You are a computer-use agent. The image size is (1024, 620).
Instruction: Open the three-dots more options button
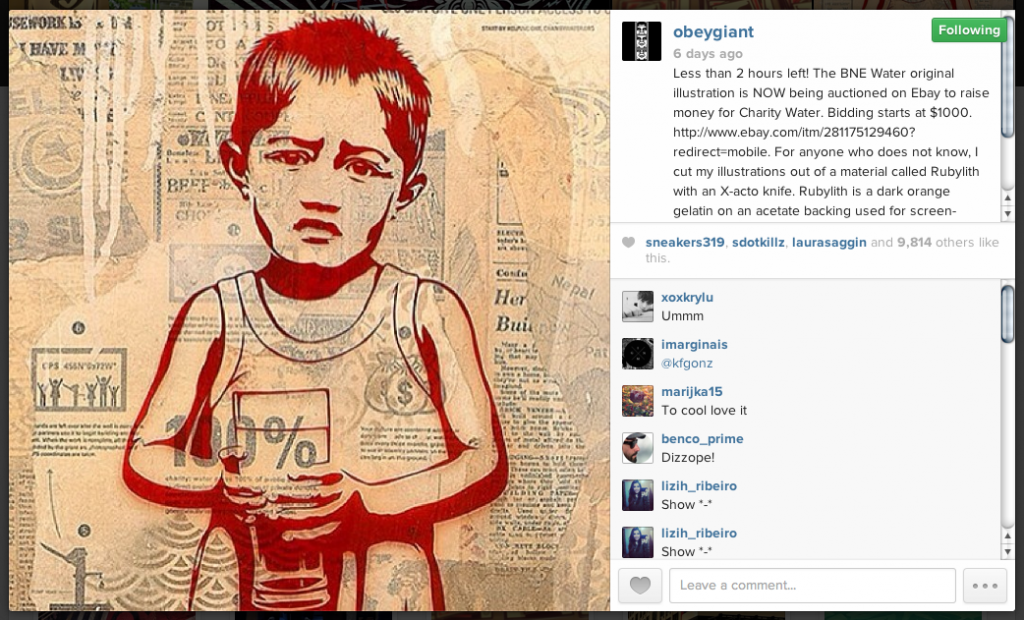(985, 585)
